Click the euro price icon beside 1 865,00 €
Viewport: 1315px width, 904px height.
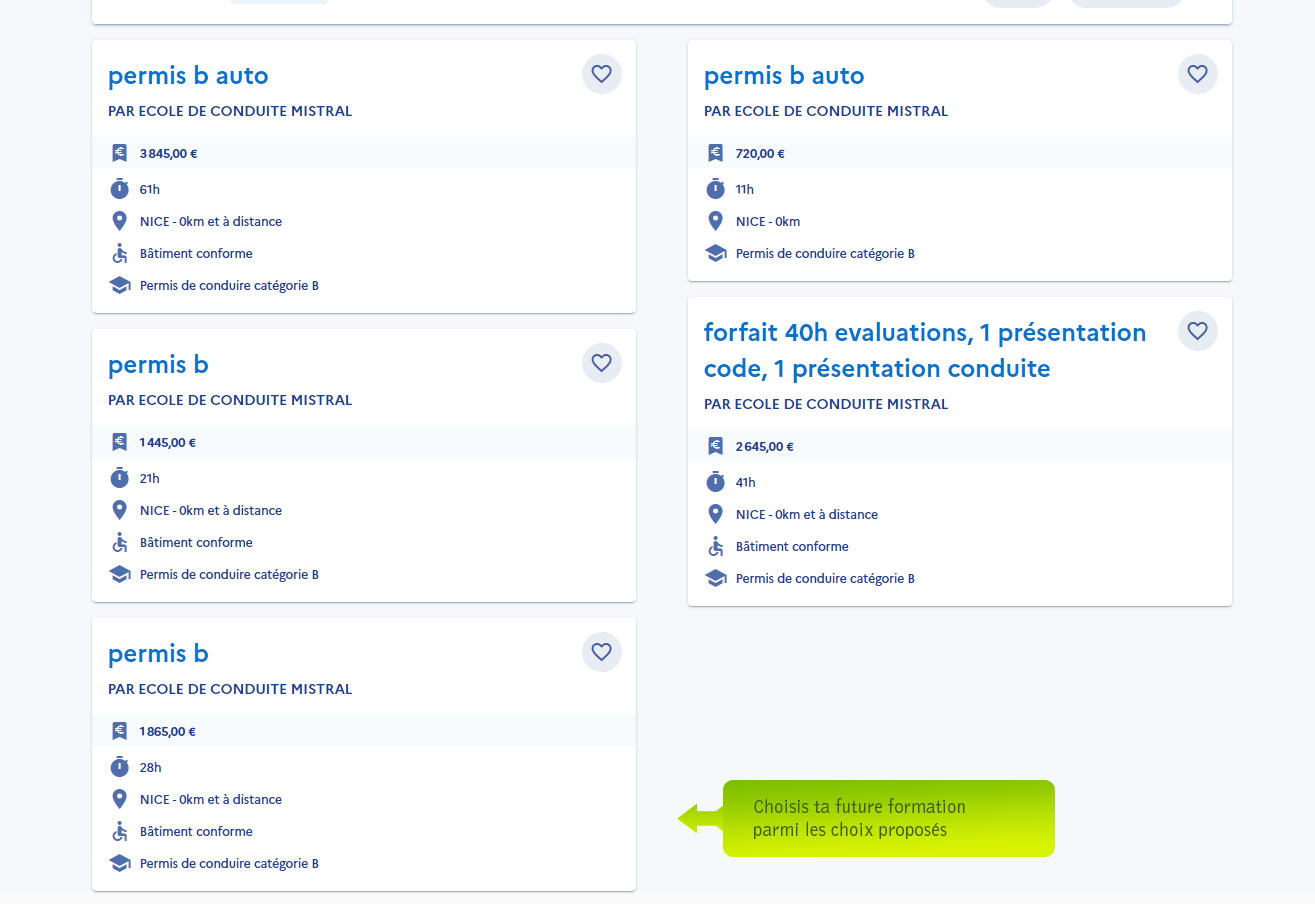coord(120,731)
